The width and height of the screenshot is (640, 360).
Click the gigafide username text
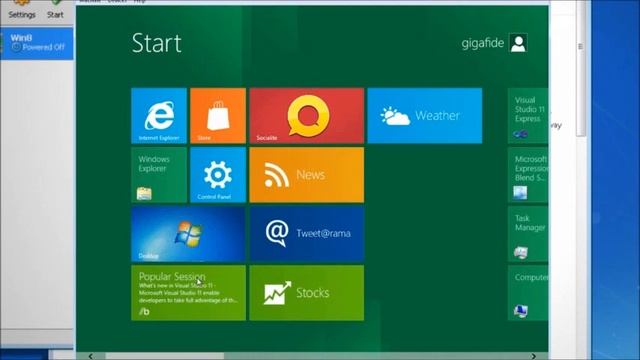point(482,43)
